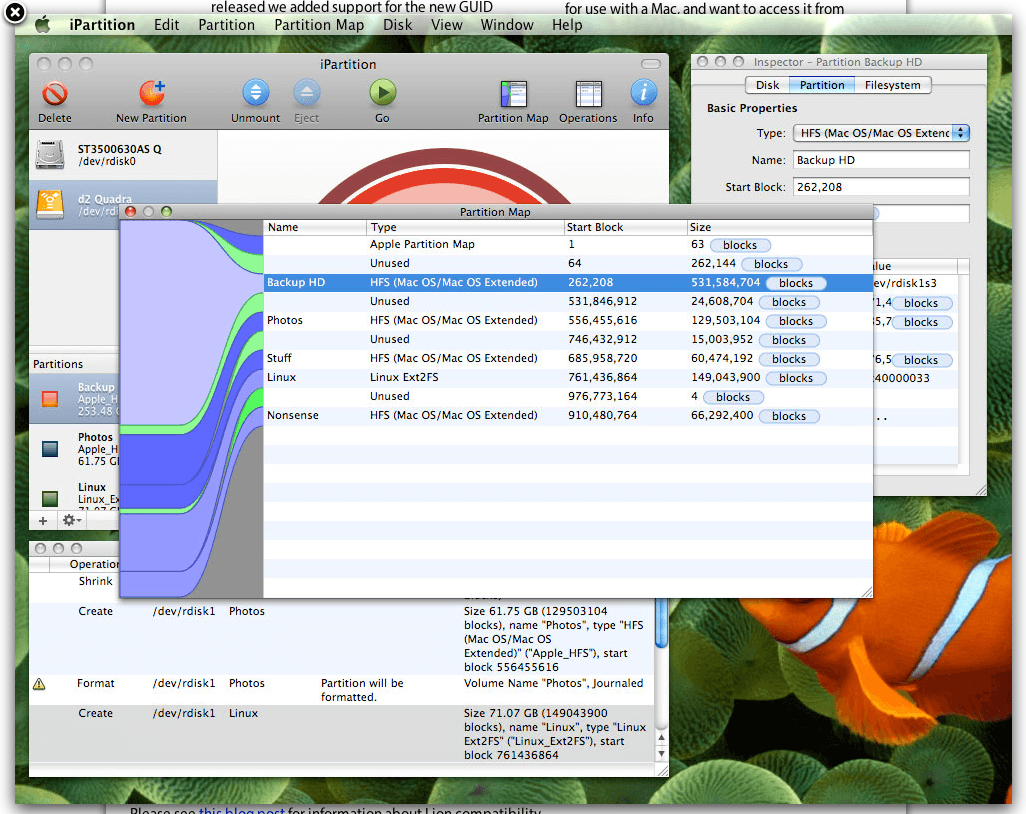Open blocks unit popup for Stuff row

789,359
